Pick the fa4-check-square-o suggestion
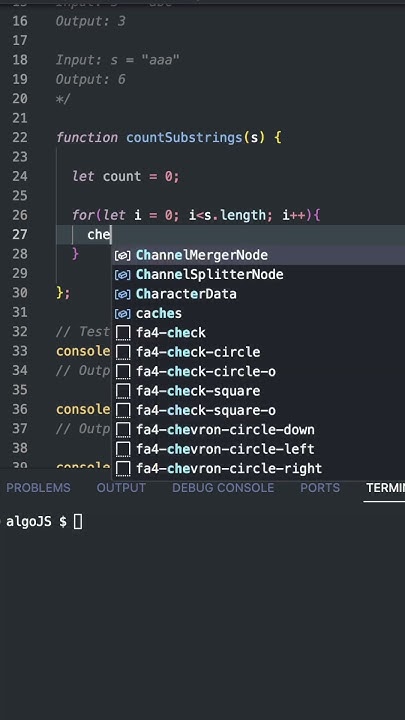Viewport: 405px width, 720px height. pos(259,411)
